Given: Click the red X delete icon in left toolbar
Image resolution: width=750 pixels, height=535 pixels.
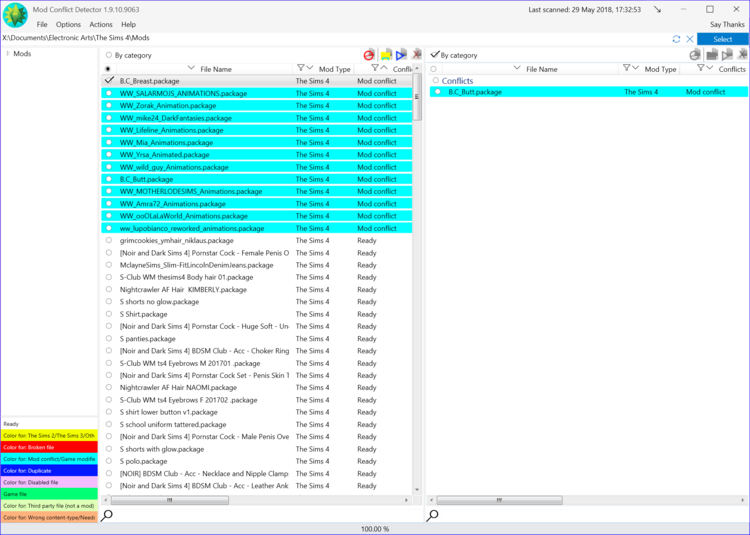Looking at the screenshot, I should point(417,55).
